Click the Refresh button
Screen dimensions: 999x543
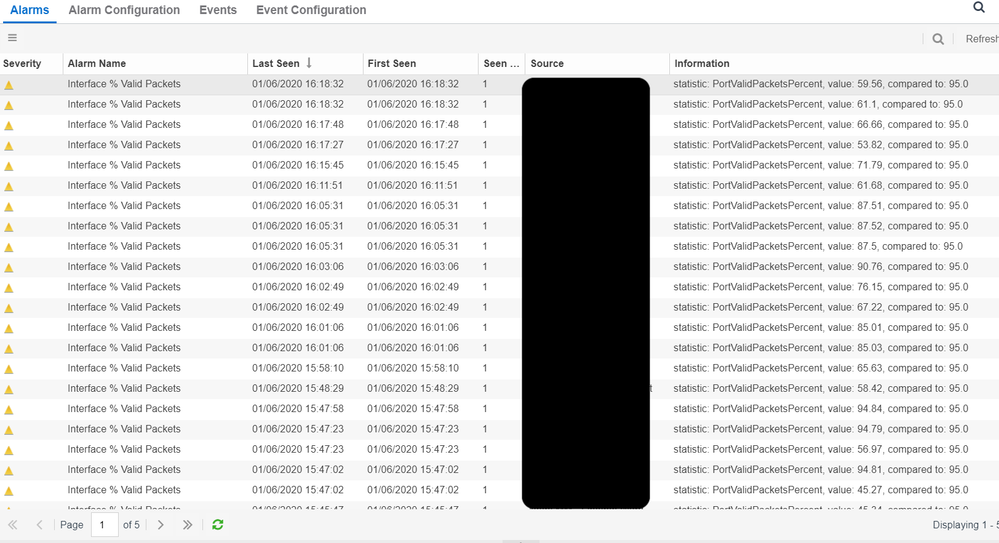tap(982, 39)
